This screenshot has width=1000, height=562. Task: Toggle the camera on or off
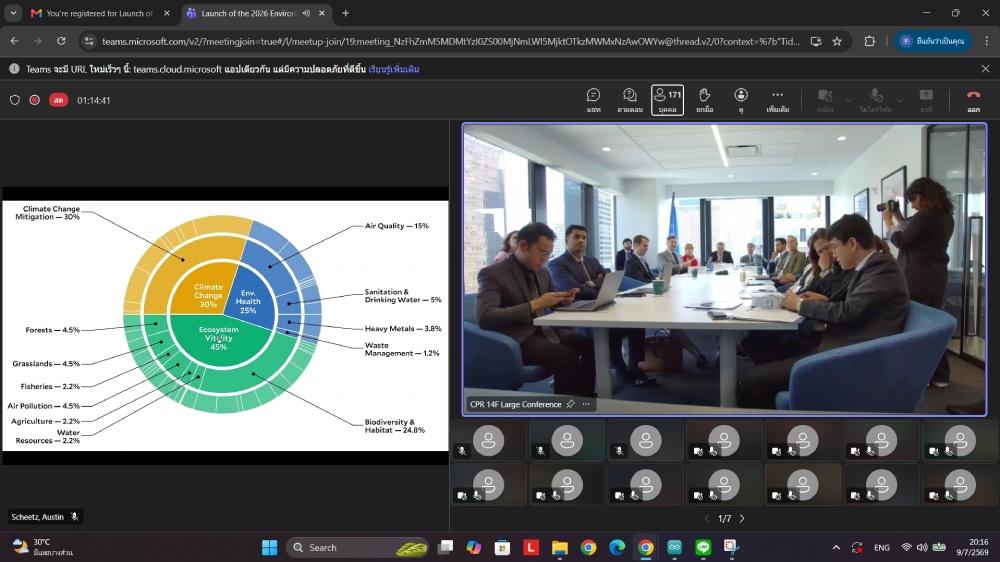pyautogui.click(x=825, y=100)
